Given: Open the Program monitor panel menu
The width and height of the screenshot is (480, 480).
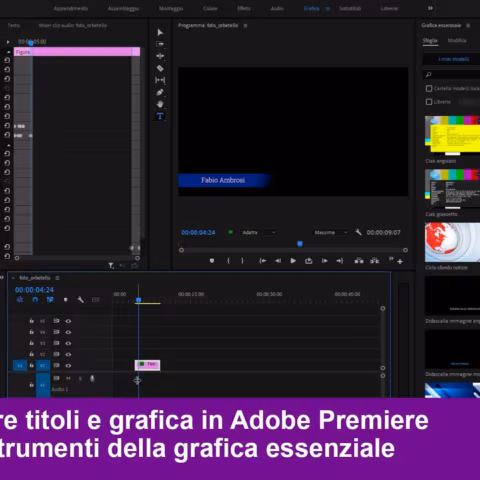Looking at the screenshot, I should click(246, 26).
